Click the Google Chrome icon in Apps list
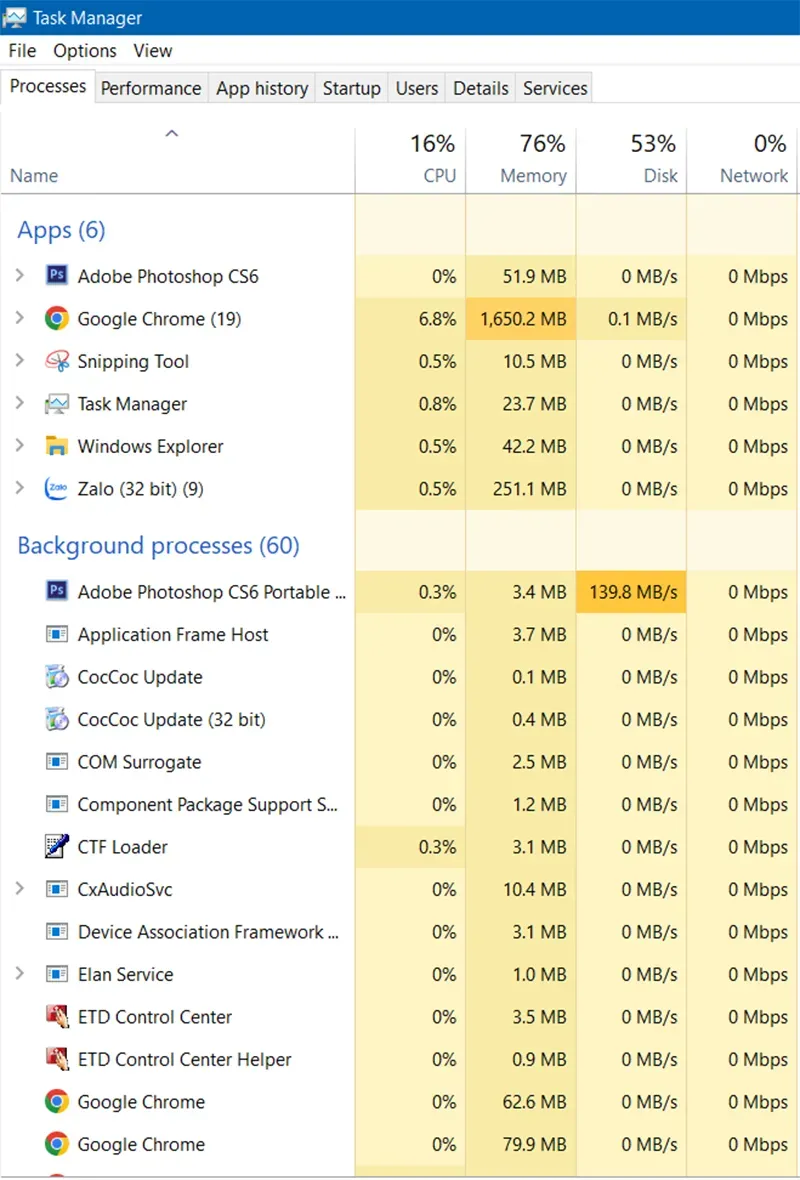This screenshot has width=800, height=1180. [57, 318]
